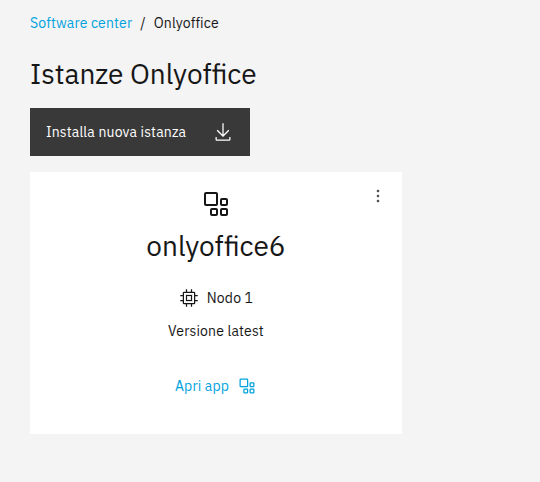Click the download arrow icon on install button
The image size is (540, 482).
(223, 132)
